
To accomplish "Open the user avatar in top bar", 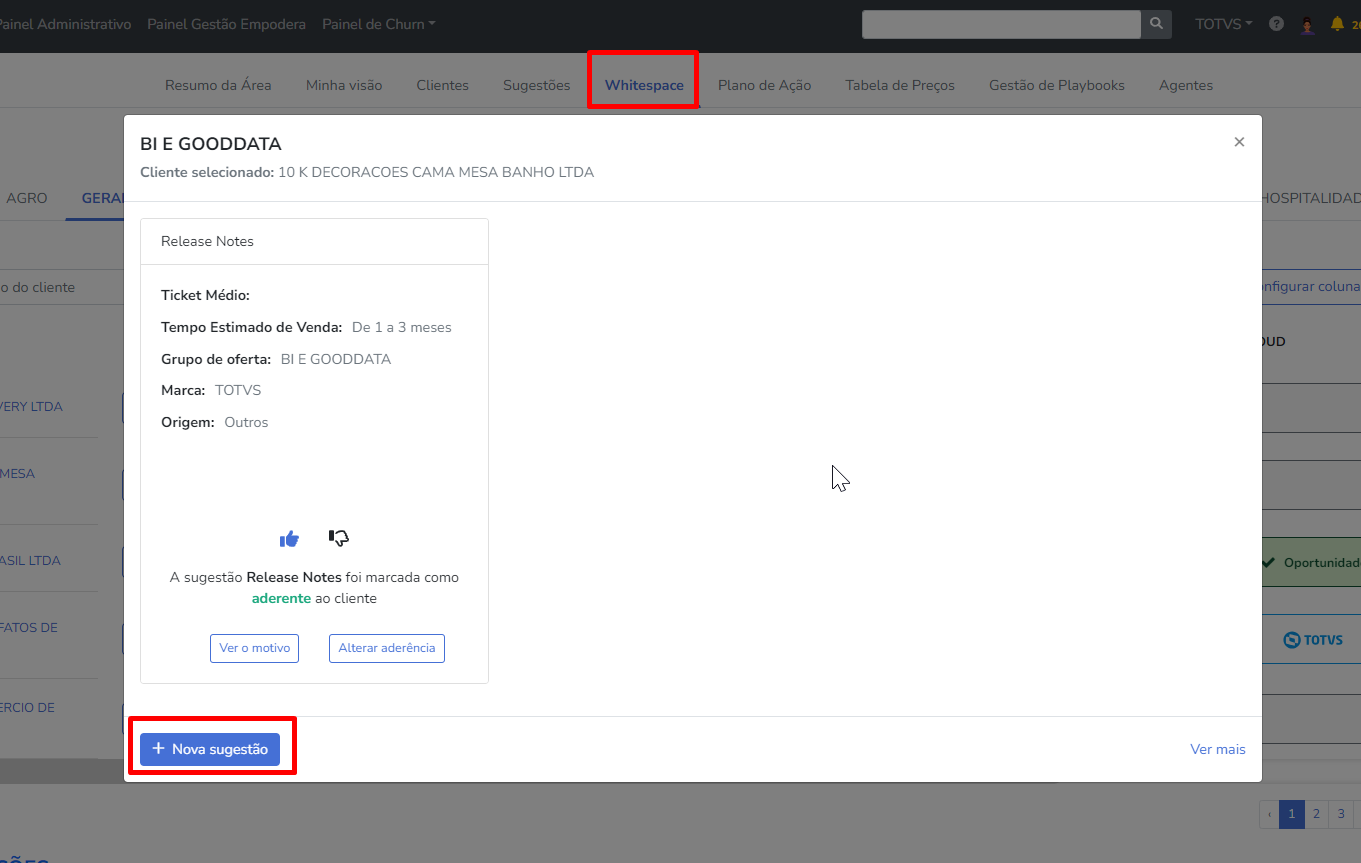I will tap(1307, 24).
